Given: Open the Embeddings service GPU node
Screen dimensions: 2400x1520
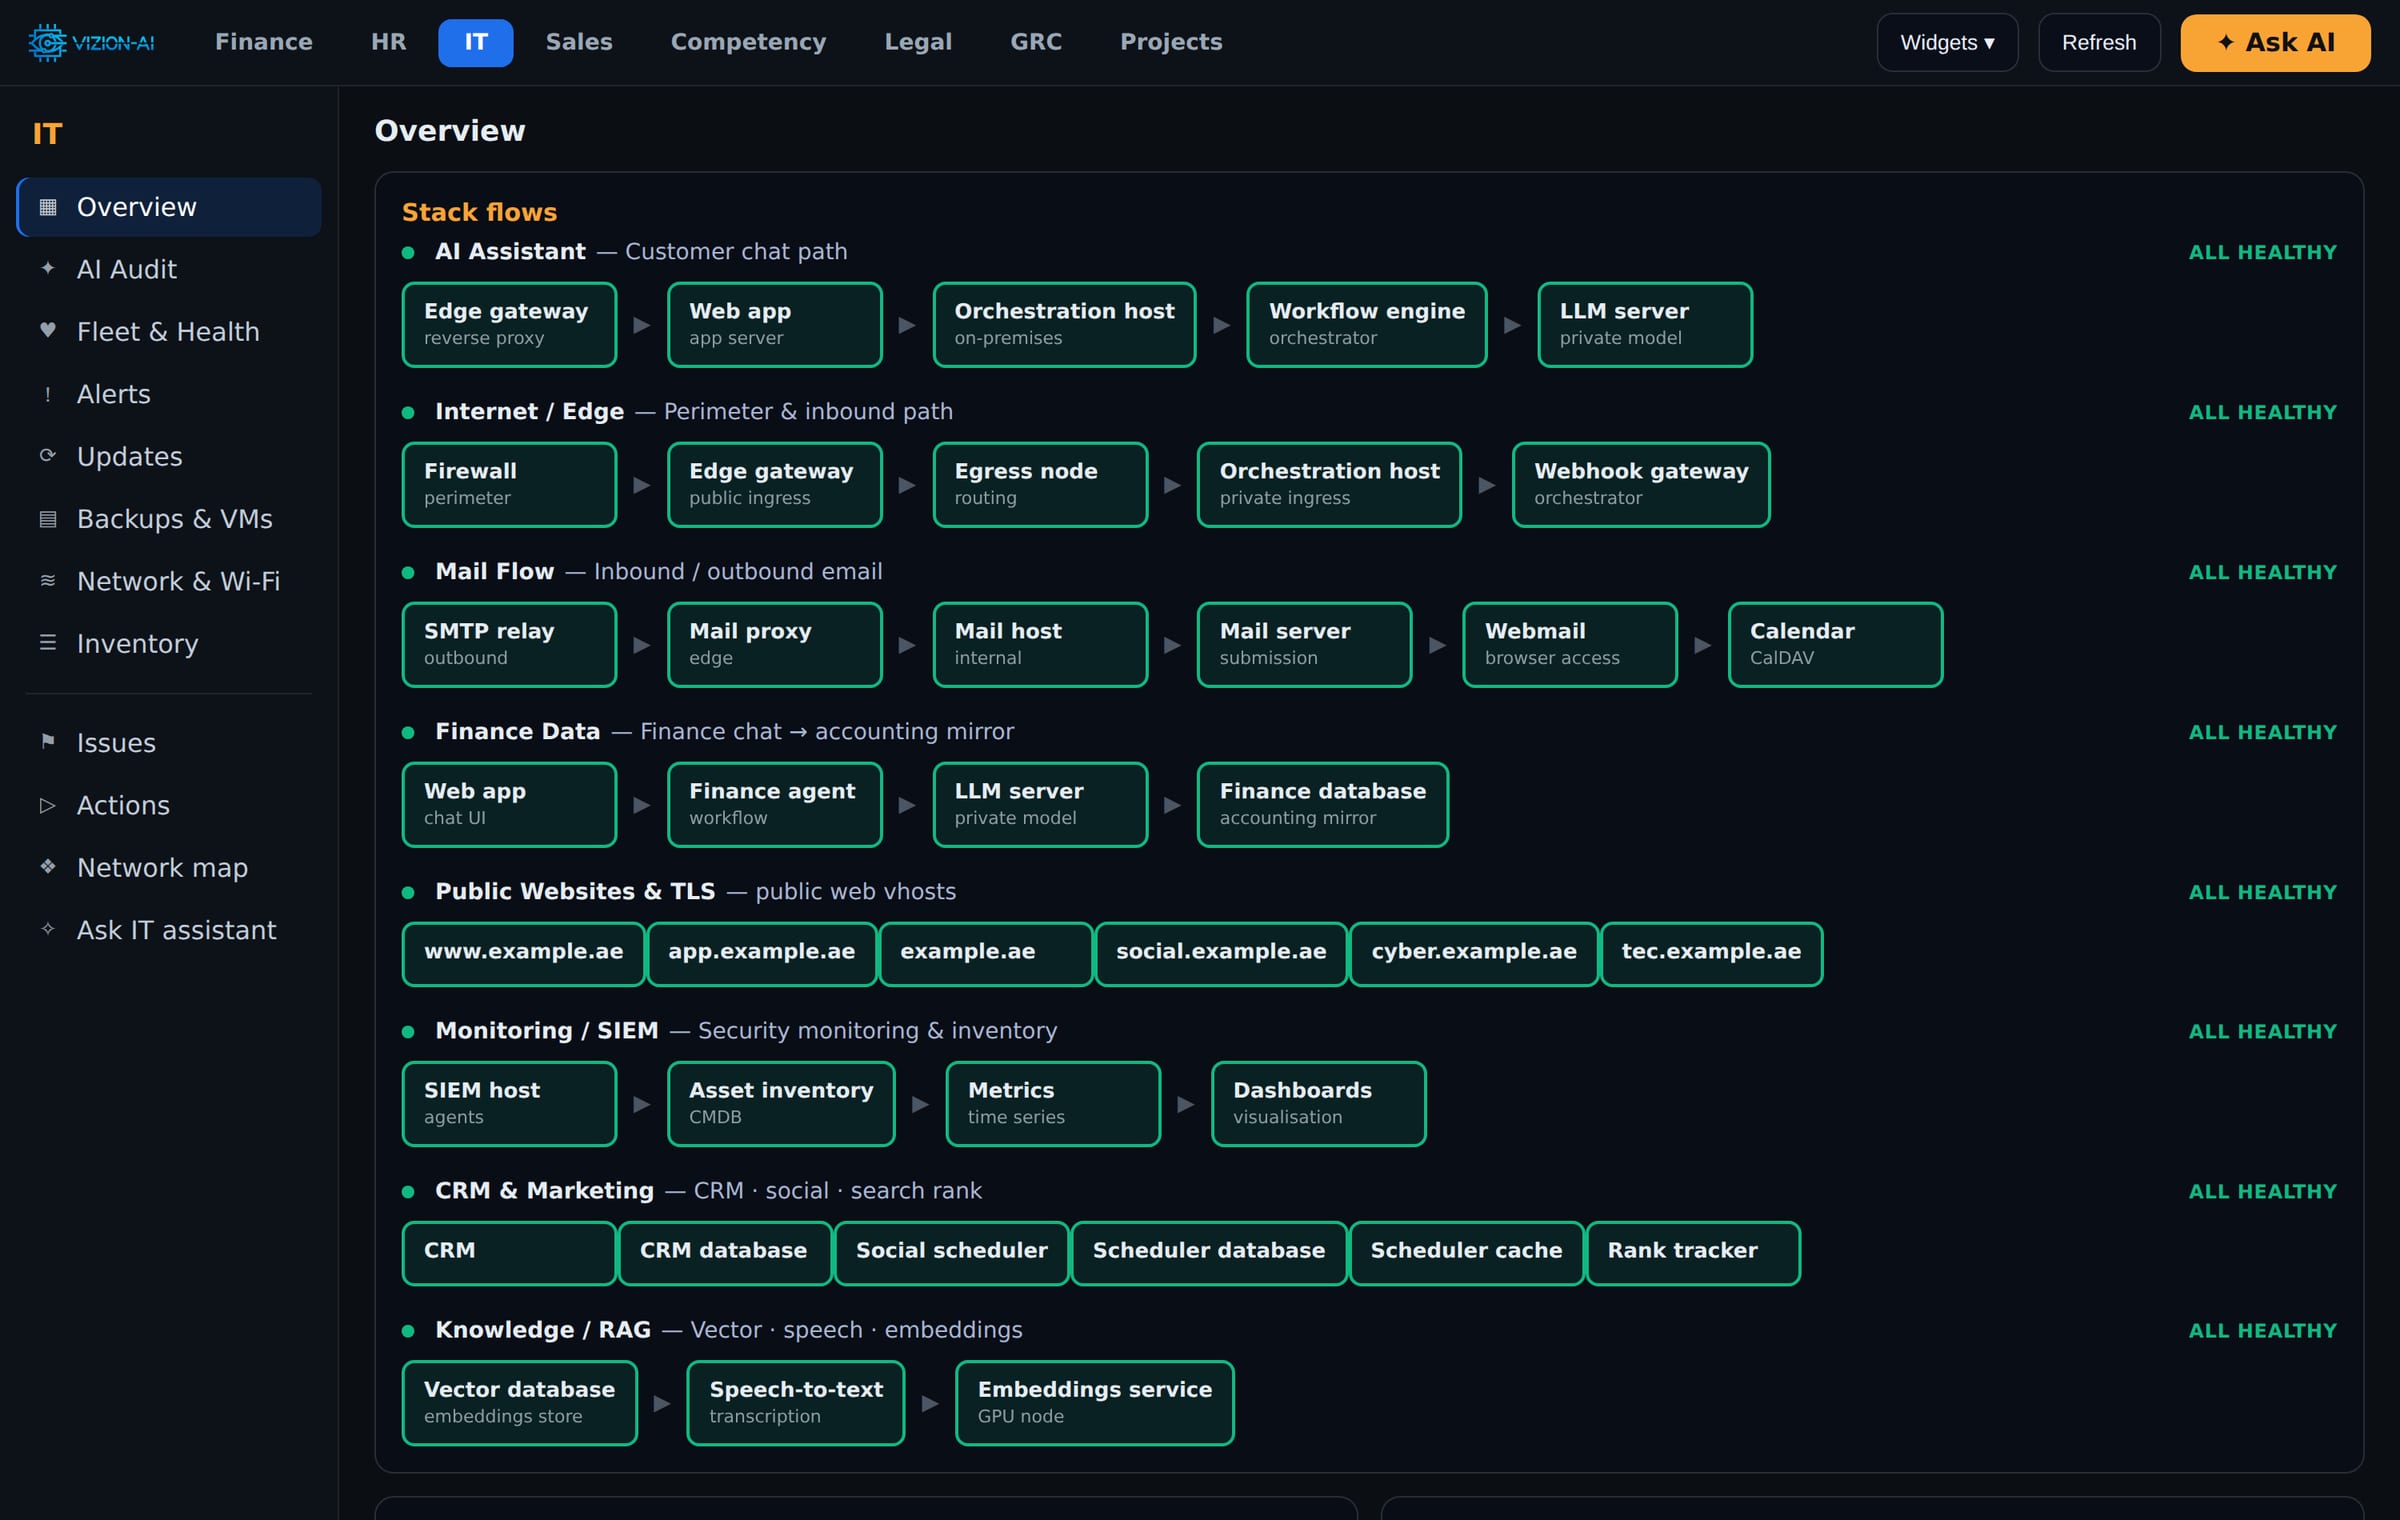Looking at the screenshot, I should click(1094, 1402).
